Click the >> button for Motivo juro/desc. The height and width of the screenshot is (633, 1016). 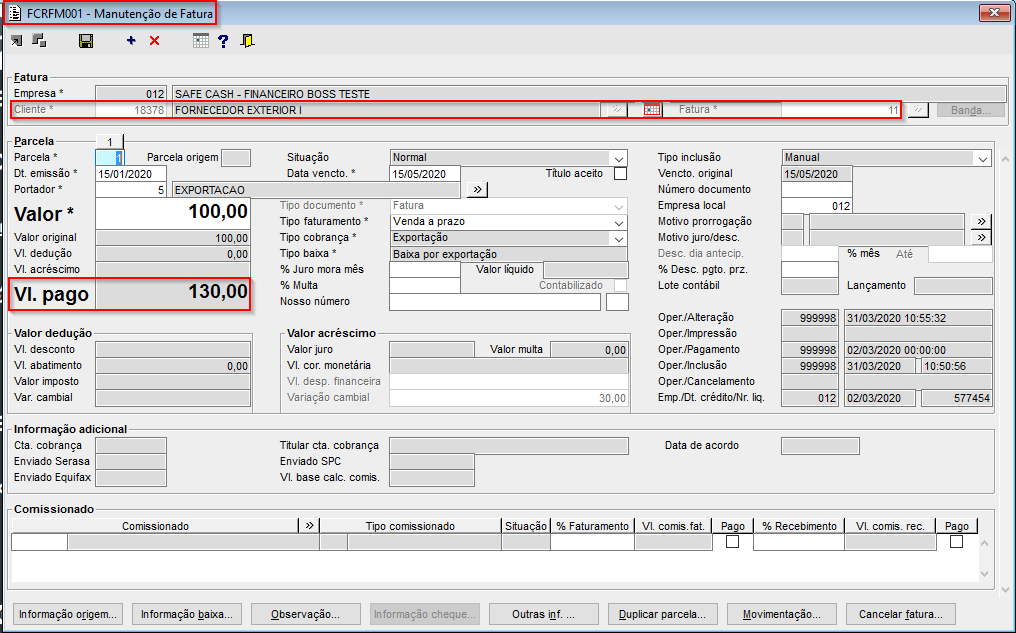click(x=982, y=237)
